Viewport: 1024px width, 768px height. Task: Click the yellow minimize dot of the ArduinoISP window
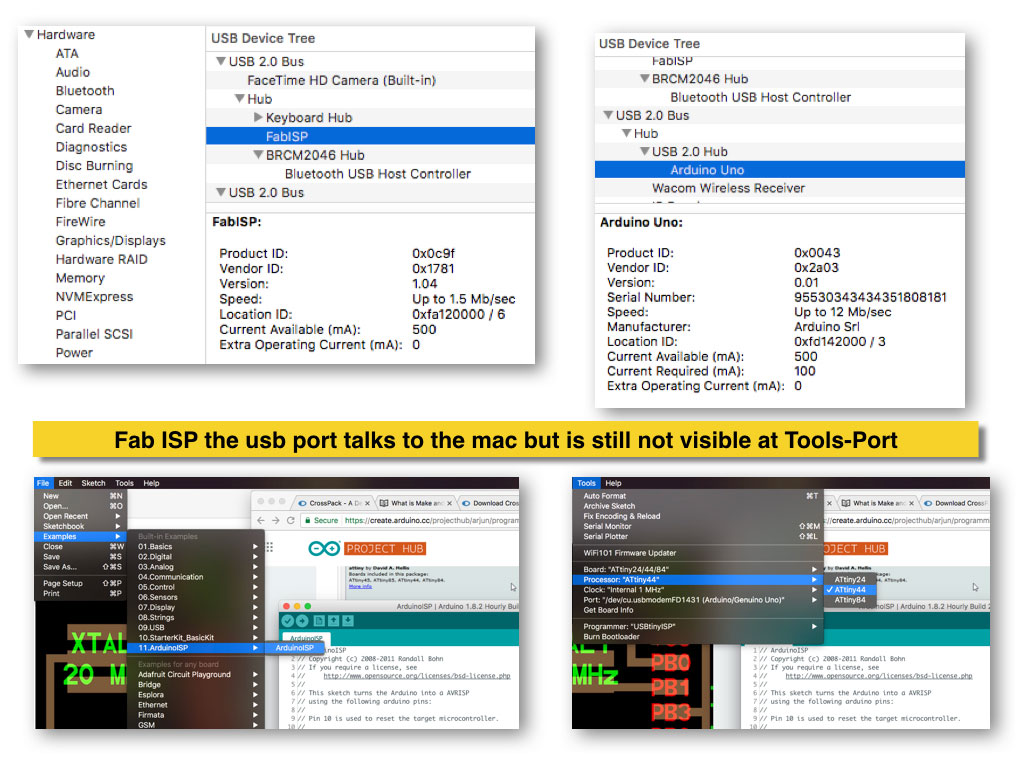298,606
